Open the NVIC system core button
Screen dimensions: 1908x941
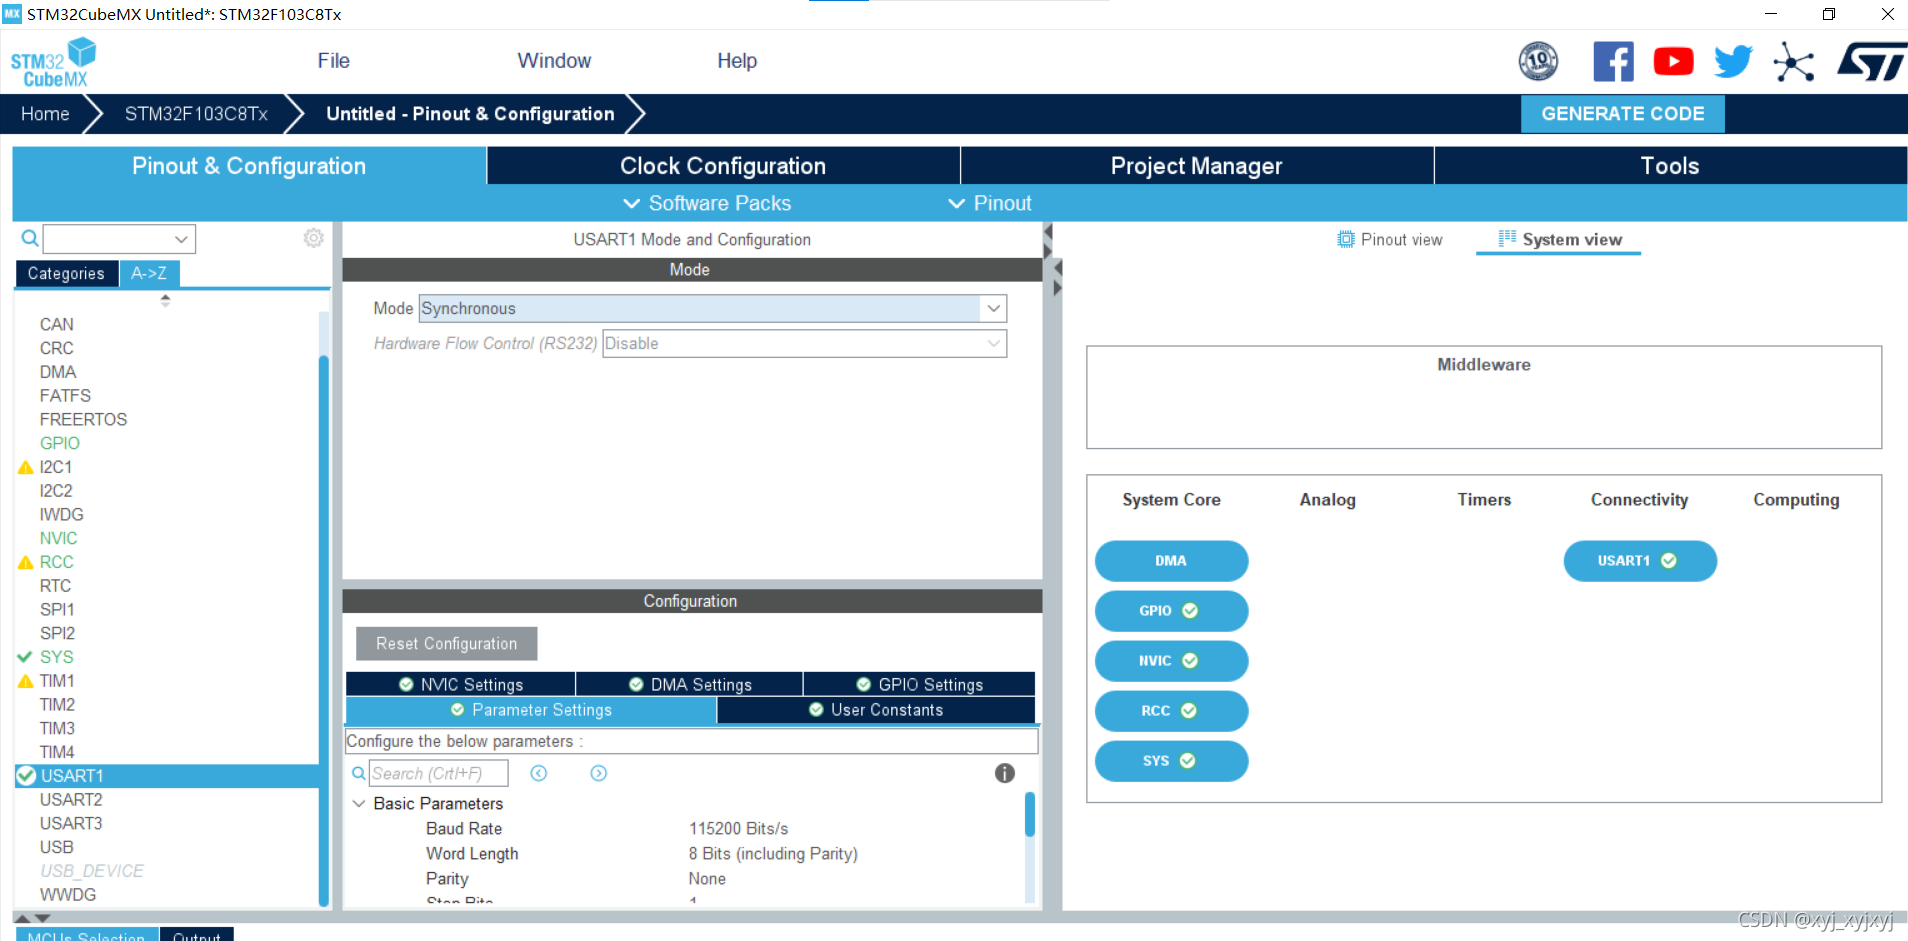tap(1171, 661)
